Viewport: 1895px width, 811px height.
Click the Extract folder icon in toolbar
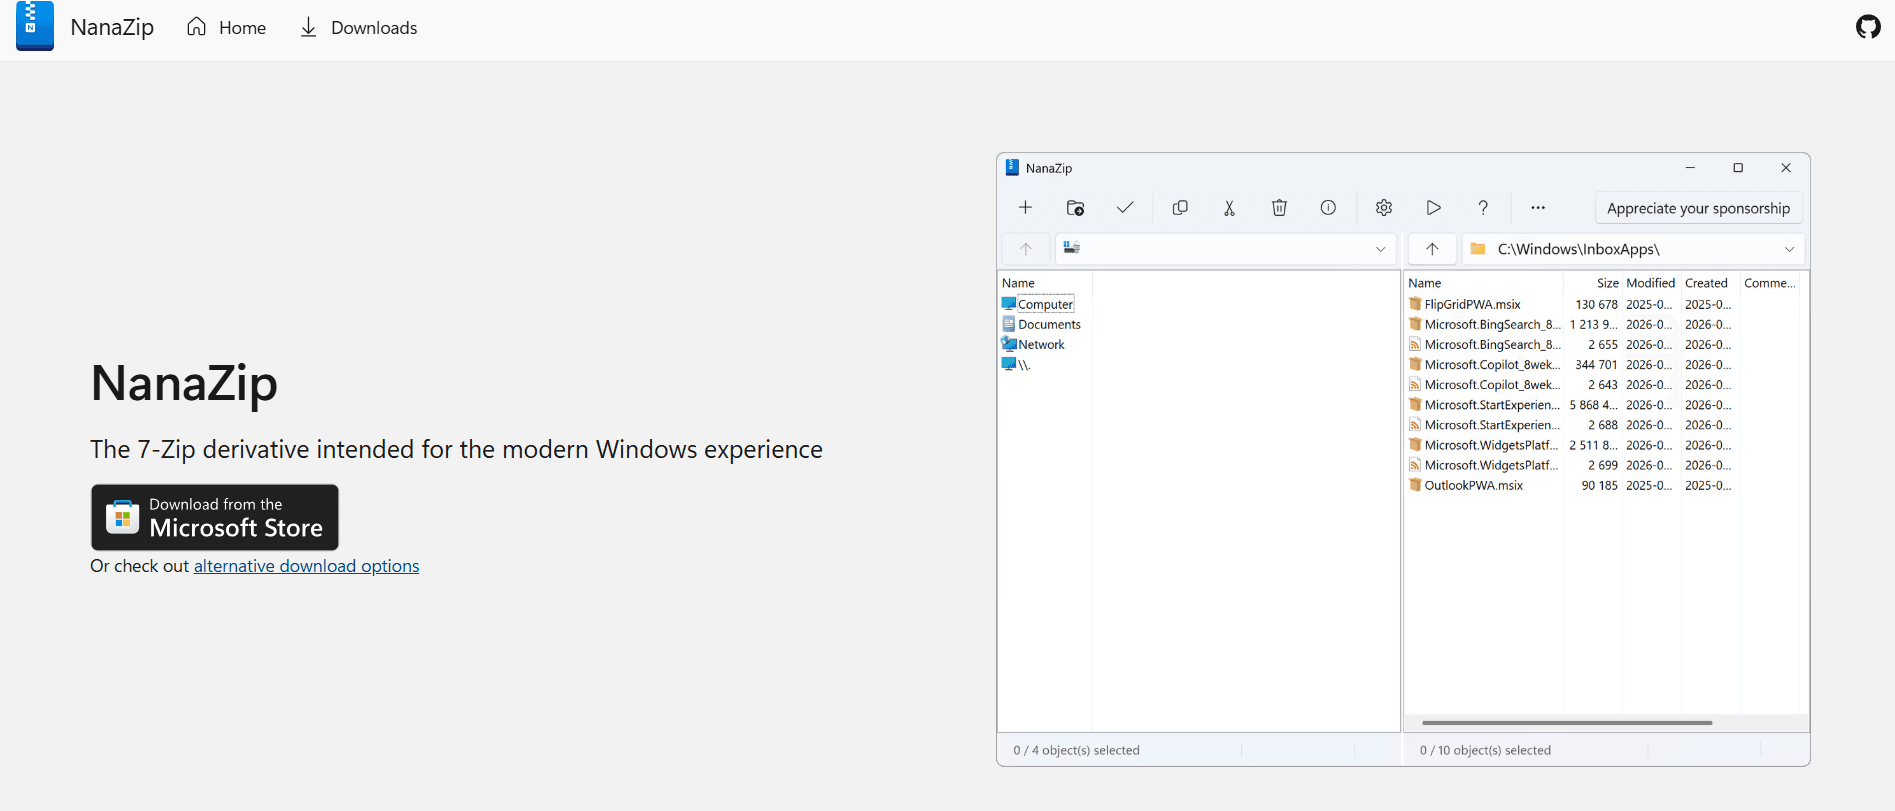click(x=1075, y=208)
